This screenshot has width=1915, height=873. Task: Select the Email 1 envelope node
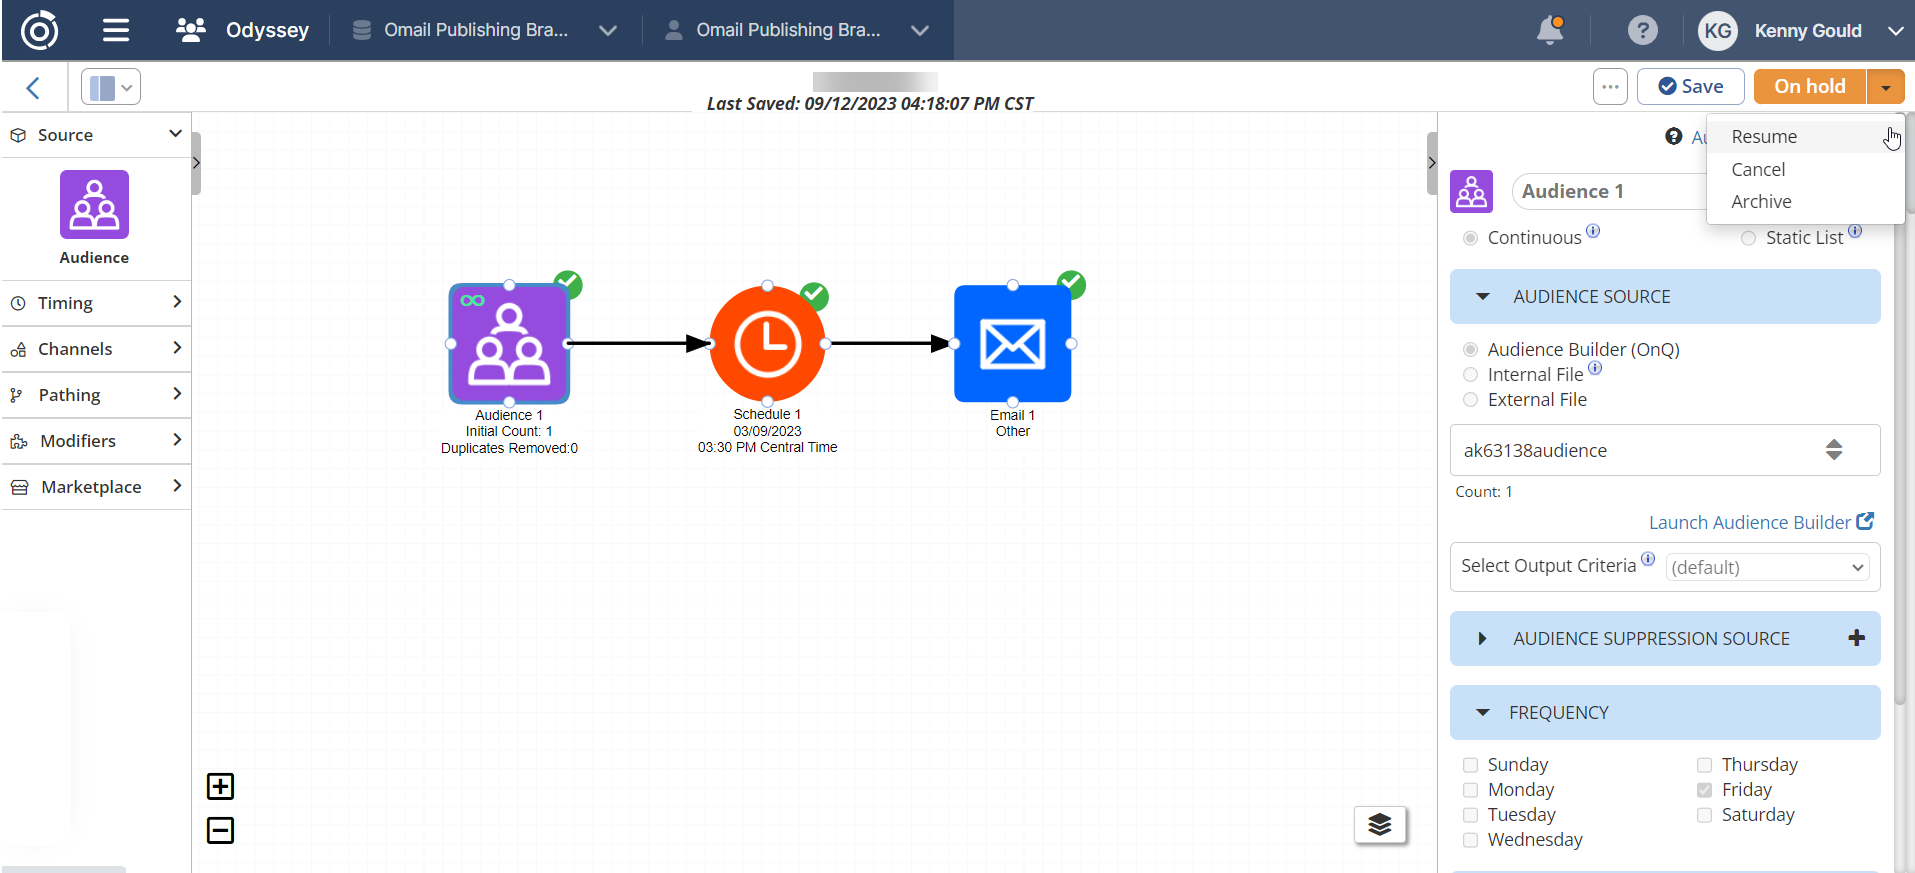tap(1012, 344)
